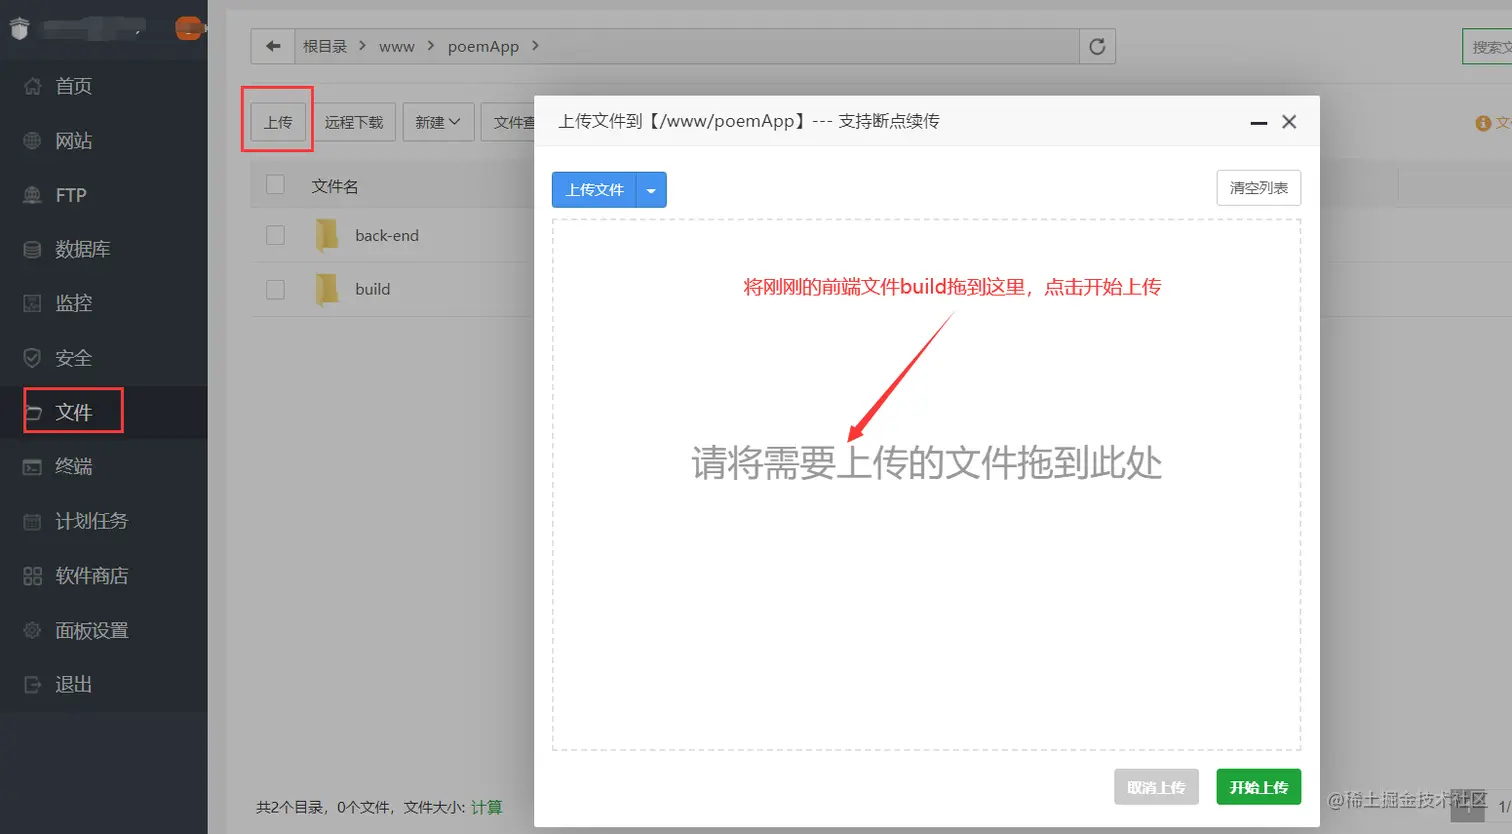
Task: Click the blue 上传文件 button
Action: click(x=595, y=190)
